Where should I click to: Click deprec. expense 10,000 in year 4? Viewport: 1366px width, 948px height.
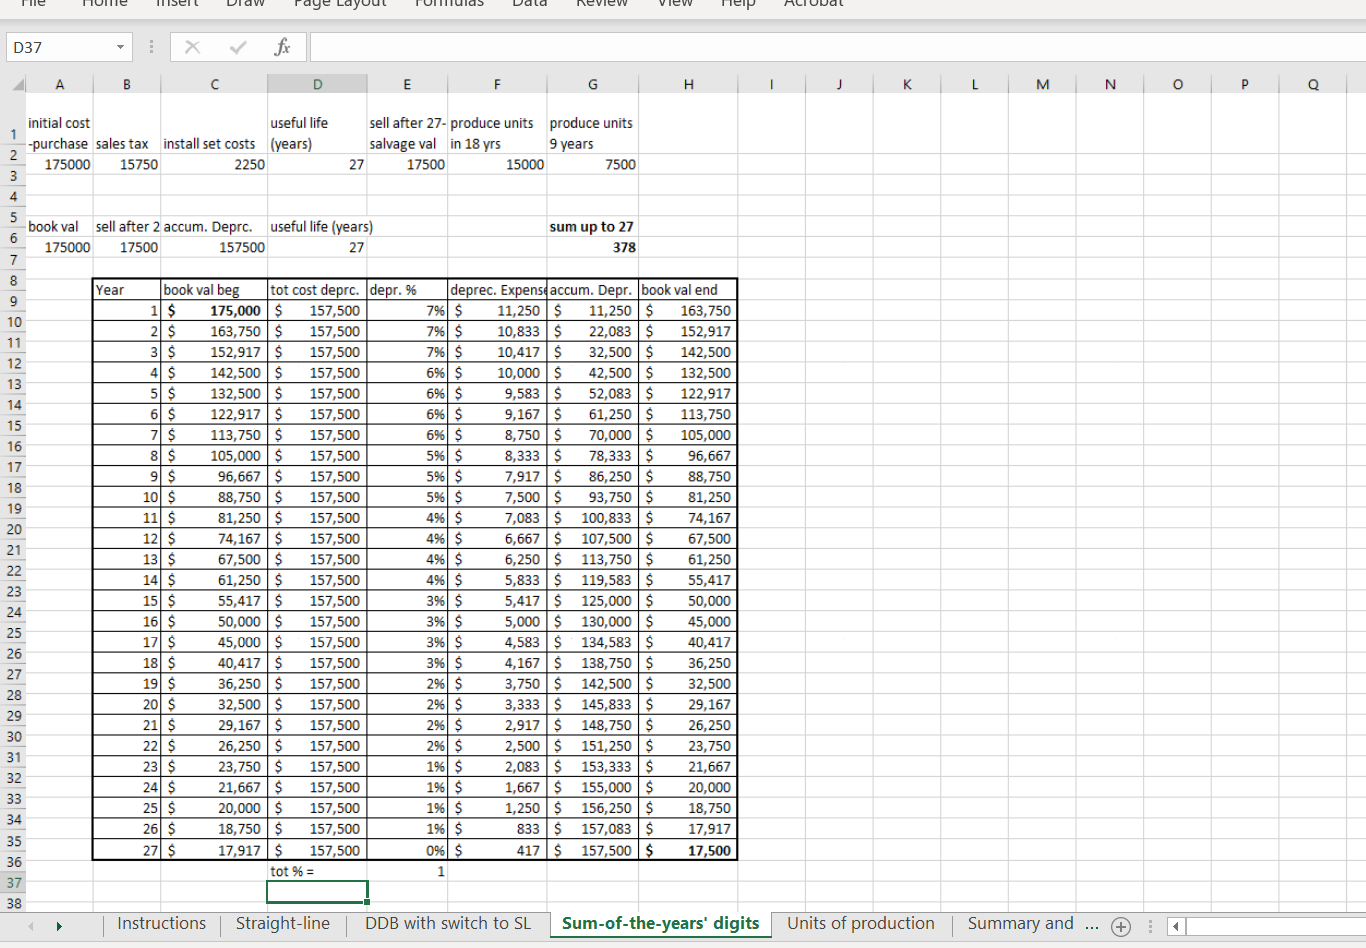pyautogui.click(x=497, y=373)
